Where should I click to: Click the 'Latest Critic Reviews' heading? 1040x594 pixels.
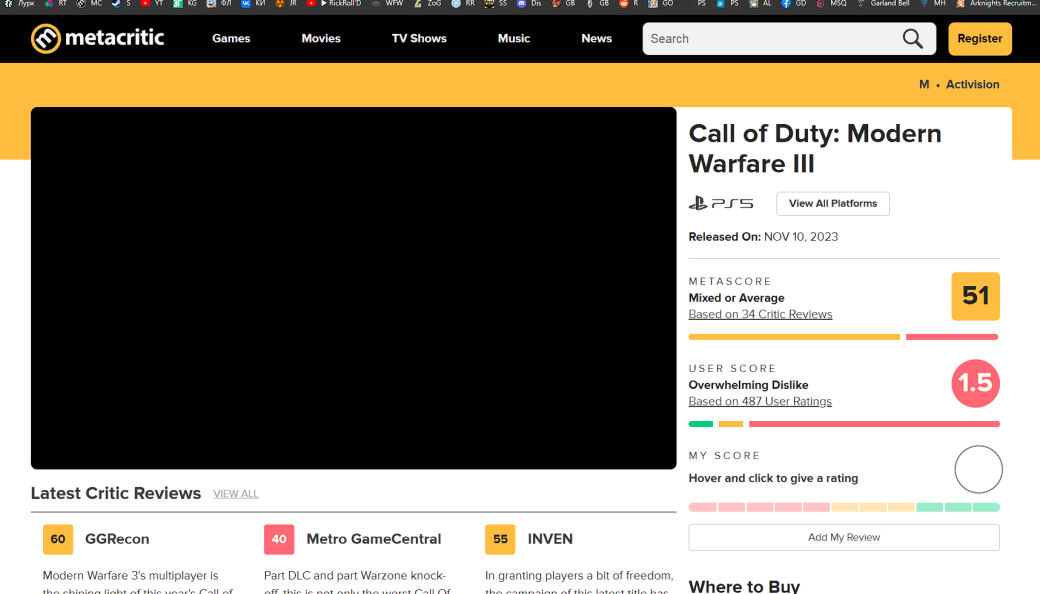115,493
